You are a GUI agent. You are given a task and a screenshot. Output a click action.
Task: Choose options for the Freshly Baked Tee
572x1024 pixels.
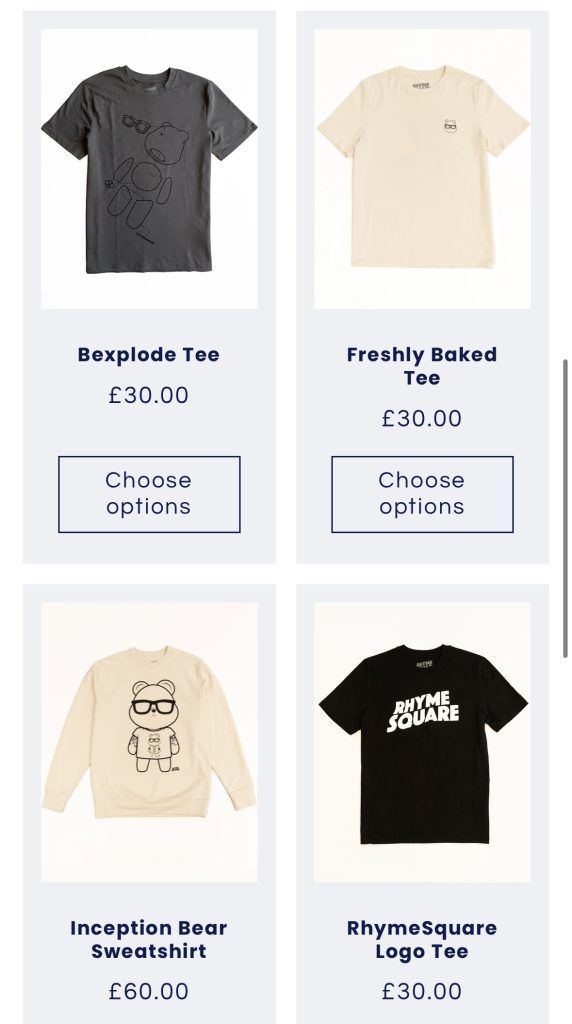(422, 494)
